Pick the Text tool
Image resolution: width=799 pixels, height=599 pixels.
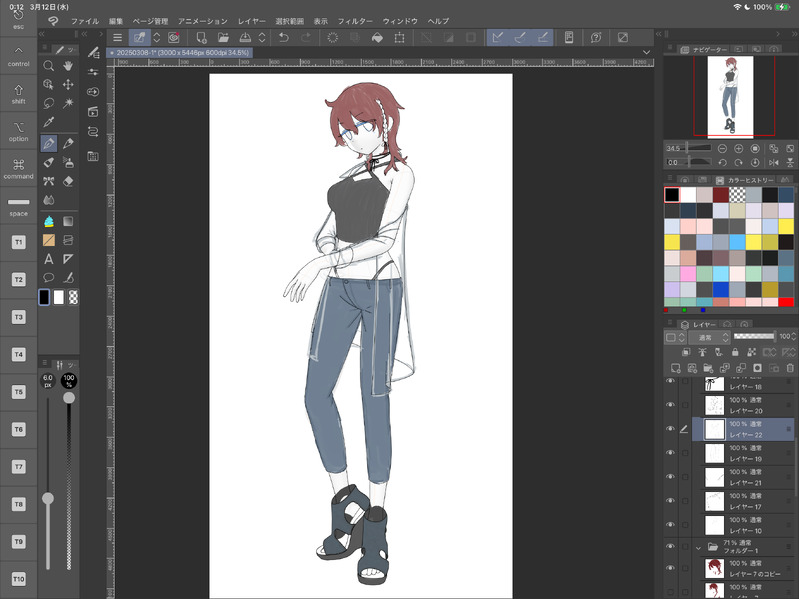point(48,258)
